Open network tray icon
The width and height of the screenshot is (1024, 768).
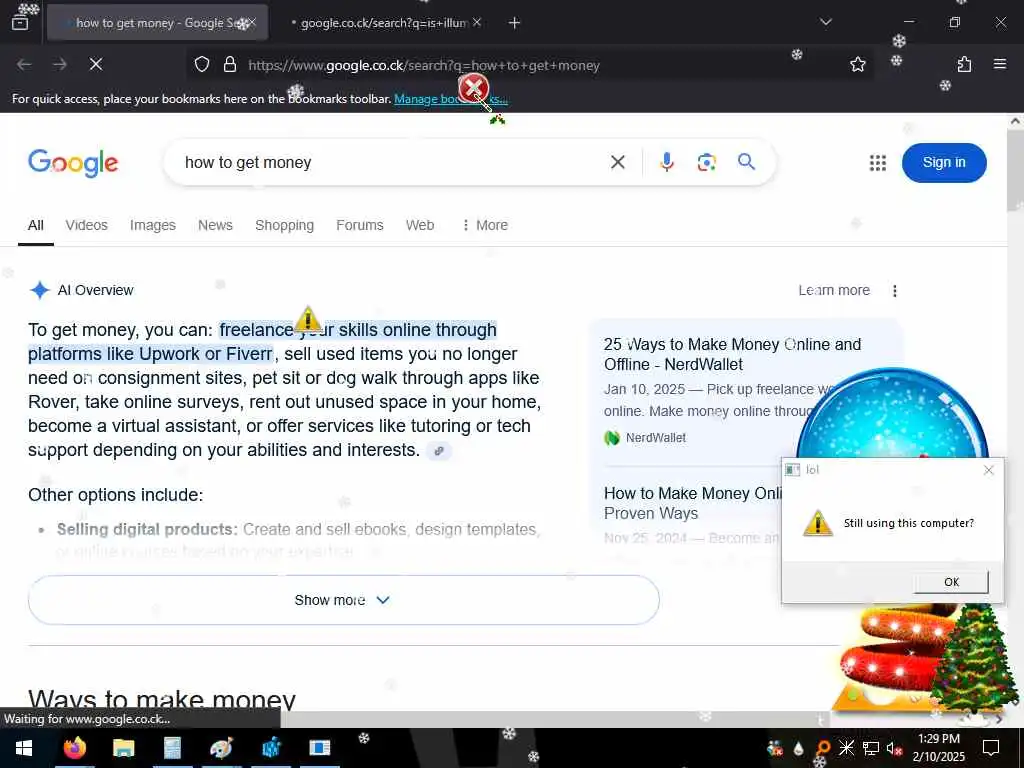click(871, 748)
